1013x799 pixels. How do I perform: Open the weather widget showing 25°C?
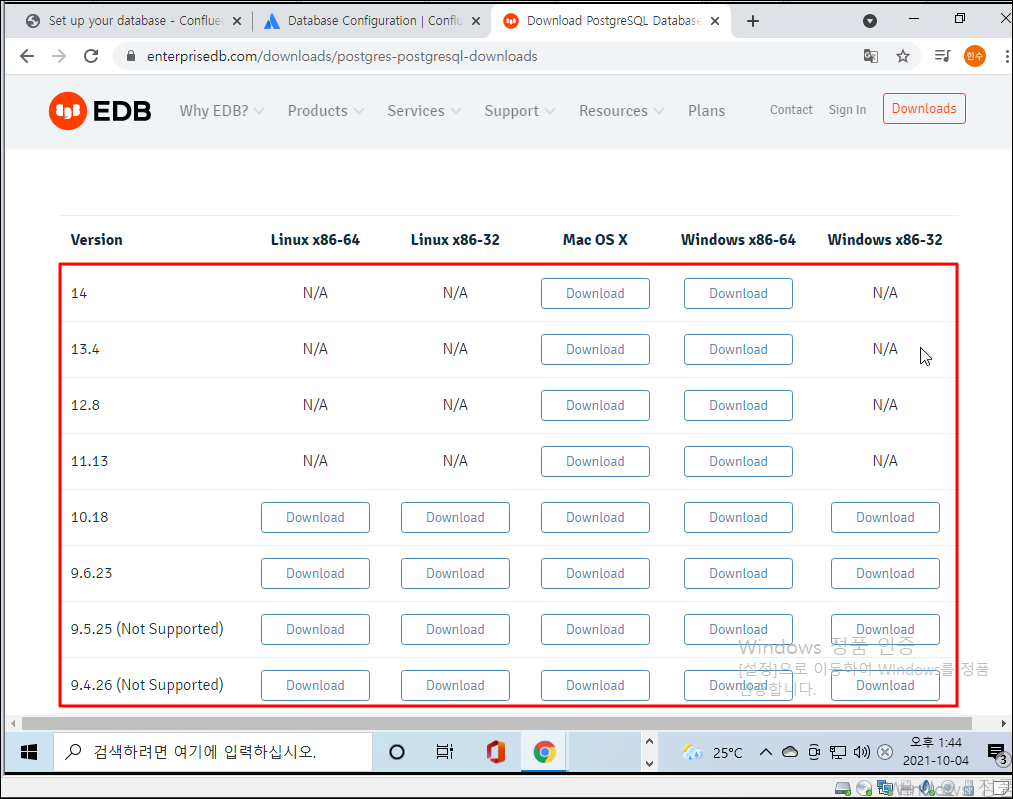click(x=713, y=752)
